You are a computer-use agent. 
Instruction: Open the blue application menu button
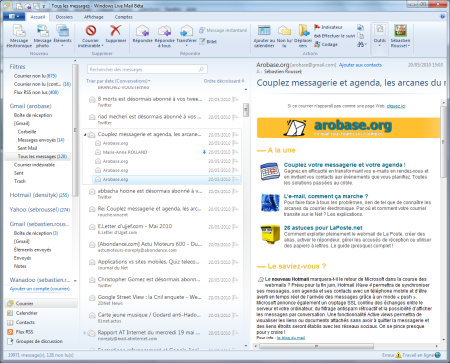coord(14,16)
